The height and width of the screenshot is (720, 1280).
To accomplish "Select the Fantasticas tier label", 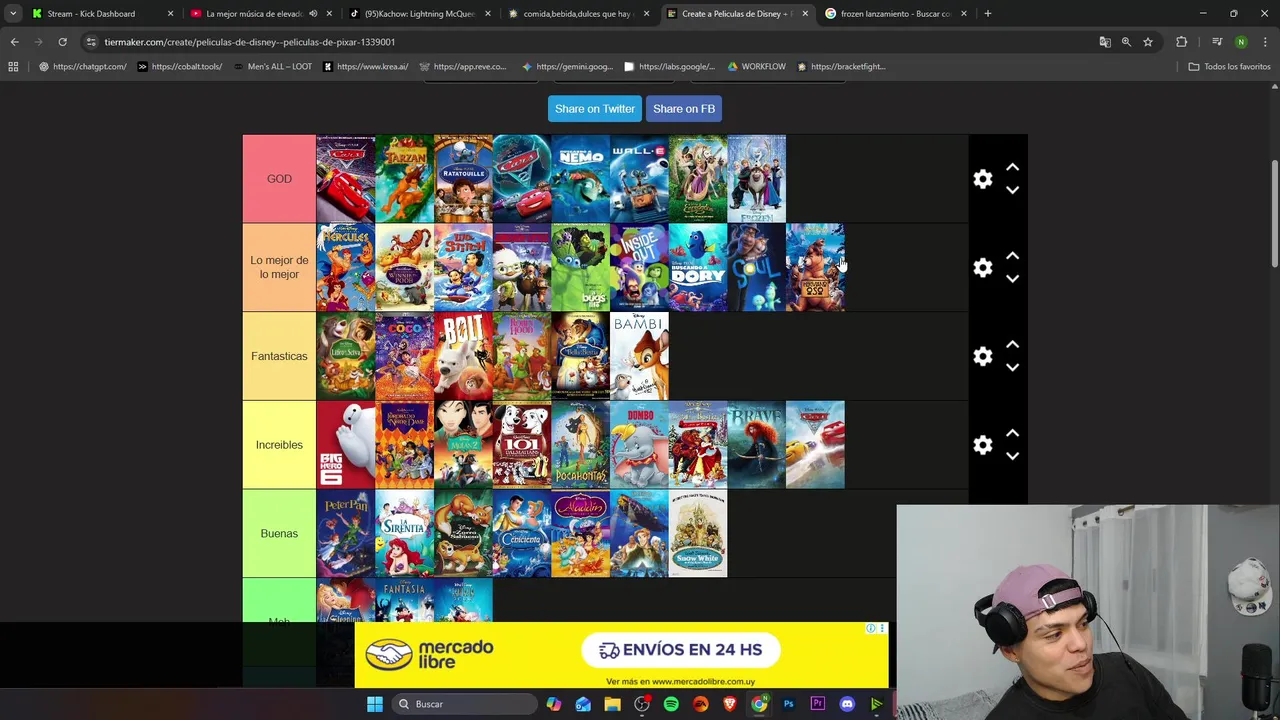I will point(279,356).
